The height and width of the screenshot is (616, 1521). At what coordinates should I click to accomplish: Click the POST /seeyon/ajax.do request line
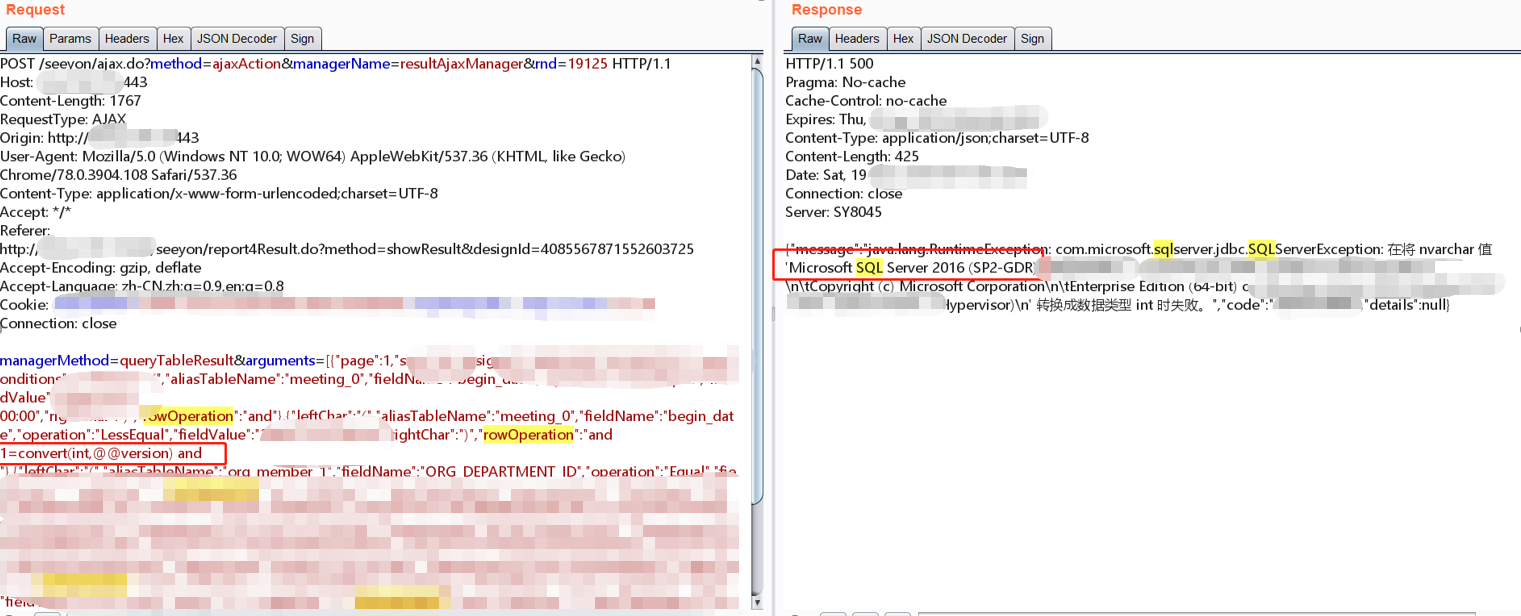(335, 64)
